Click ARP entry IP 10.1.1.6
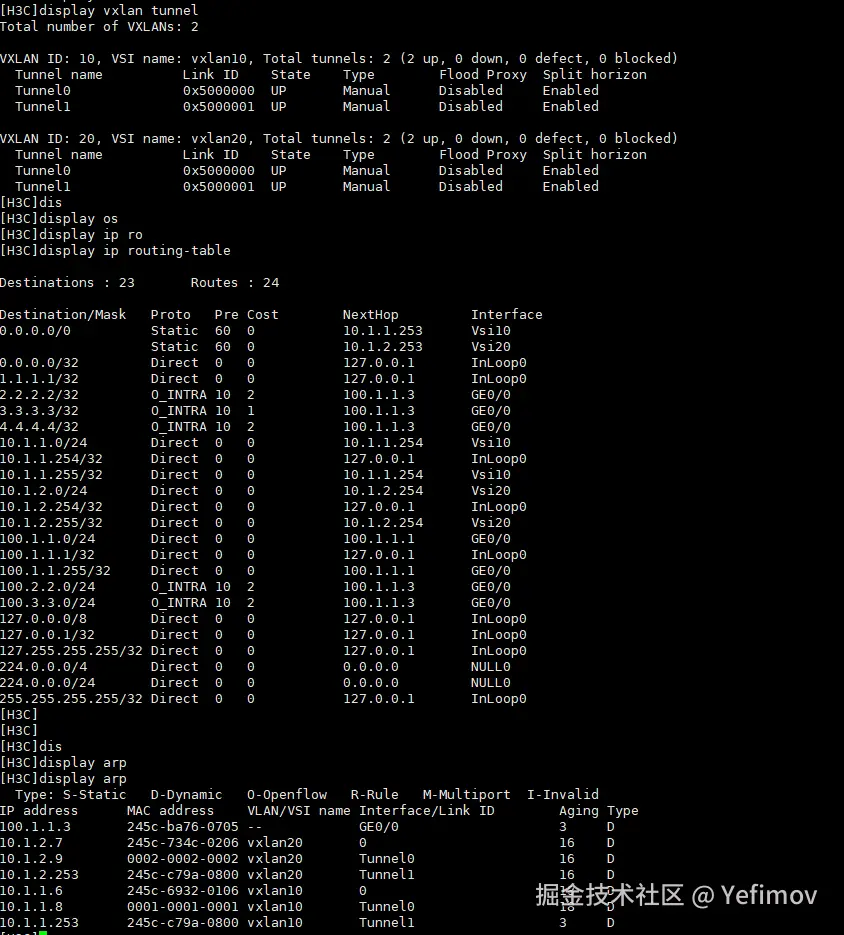The height and width of the screenshot is (935, 844). pyautogui.click(x=31, y=891)
